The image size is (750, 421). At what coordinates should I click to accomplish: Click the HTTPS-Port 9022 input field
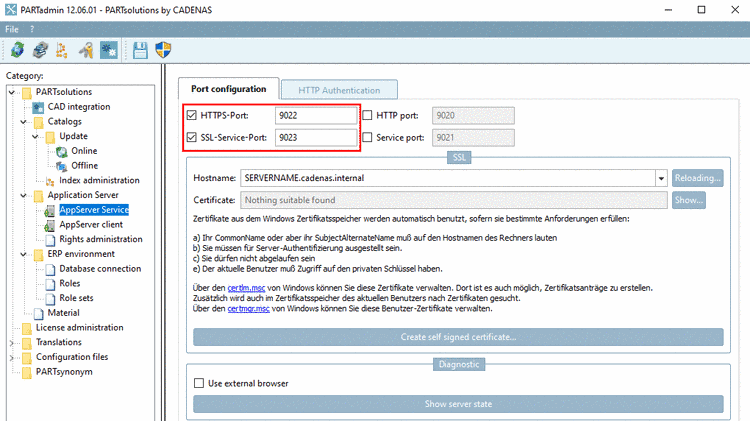click(316, 115)
